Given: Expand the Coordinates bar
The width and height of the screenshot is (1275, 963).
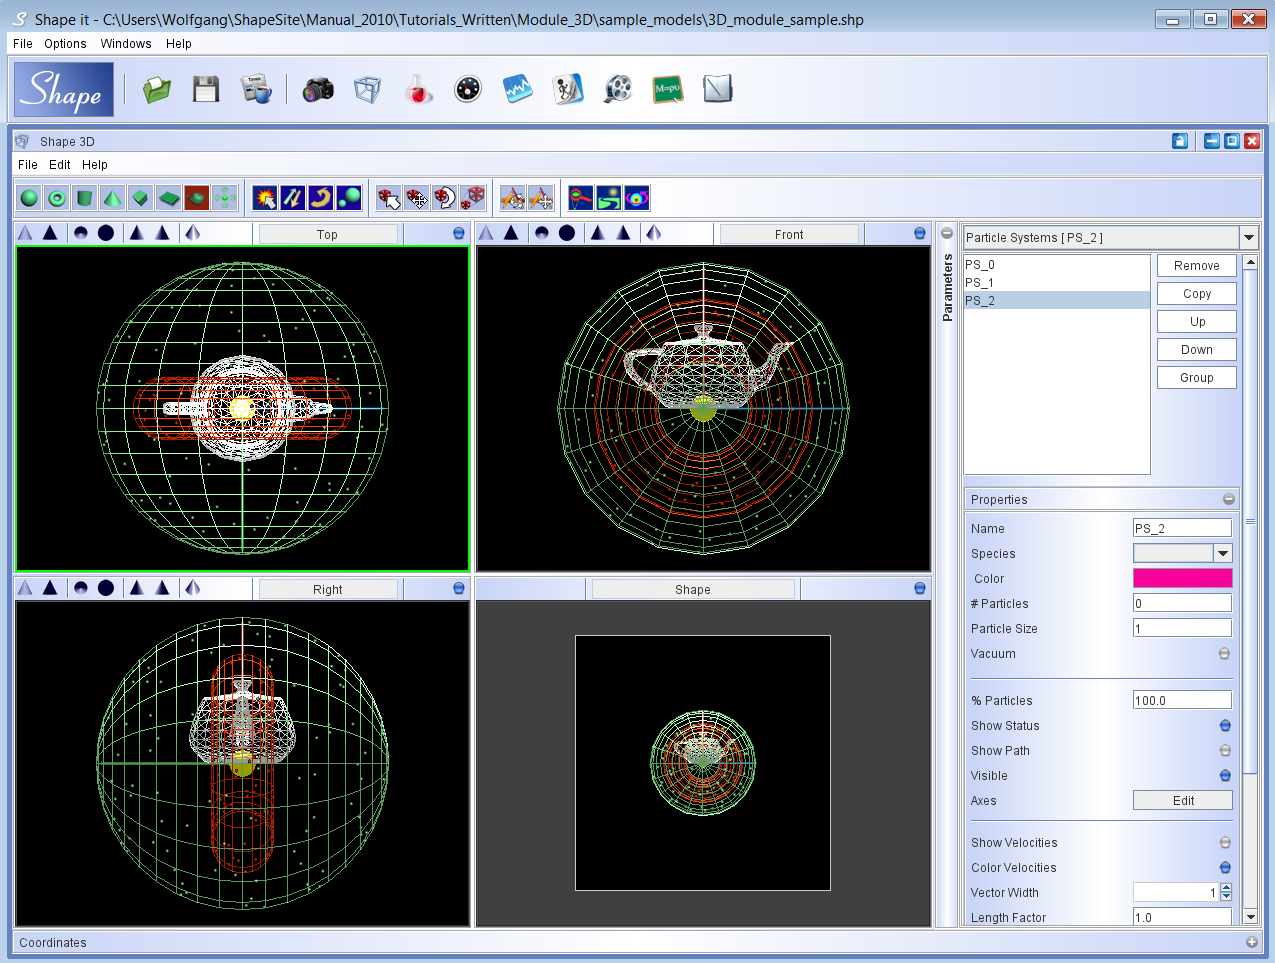Looking at the screenshot, I should [1251, 943].
